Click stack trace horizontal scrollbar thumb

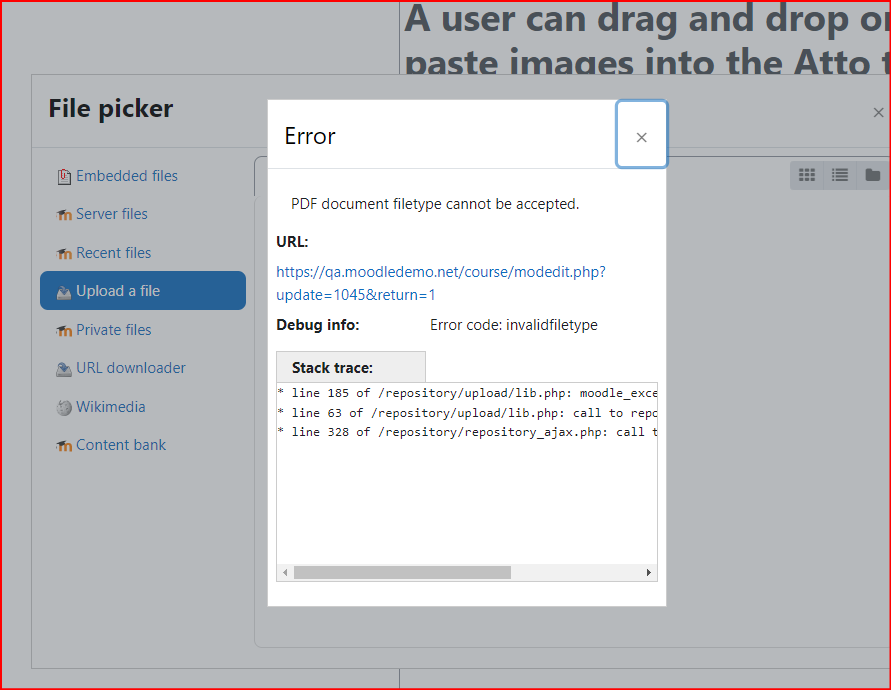coord(402,572)
